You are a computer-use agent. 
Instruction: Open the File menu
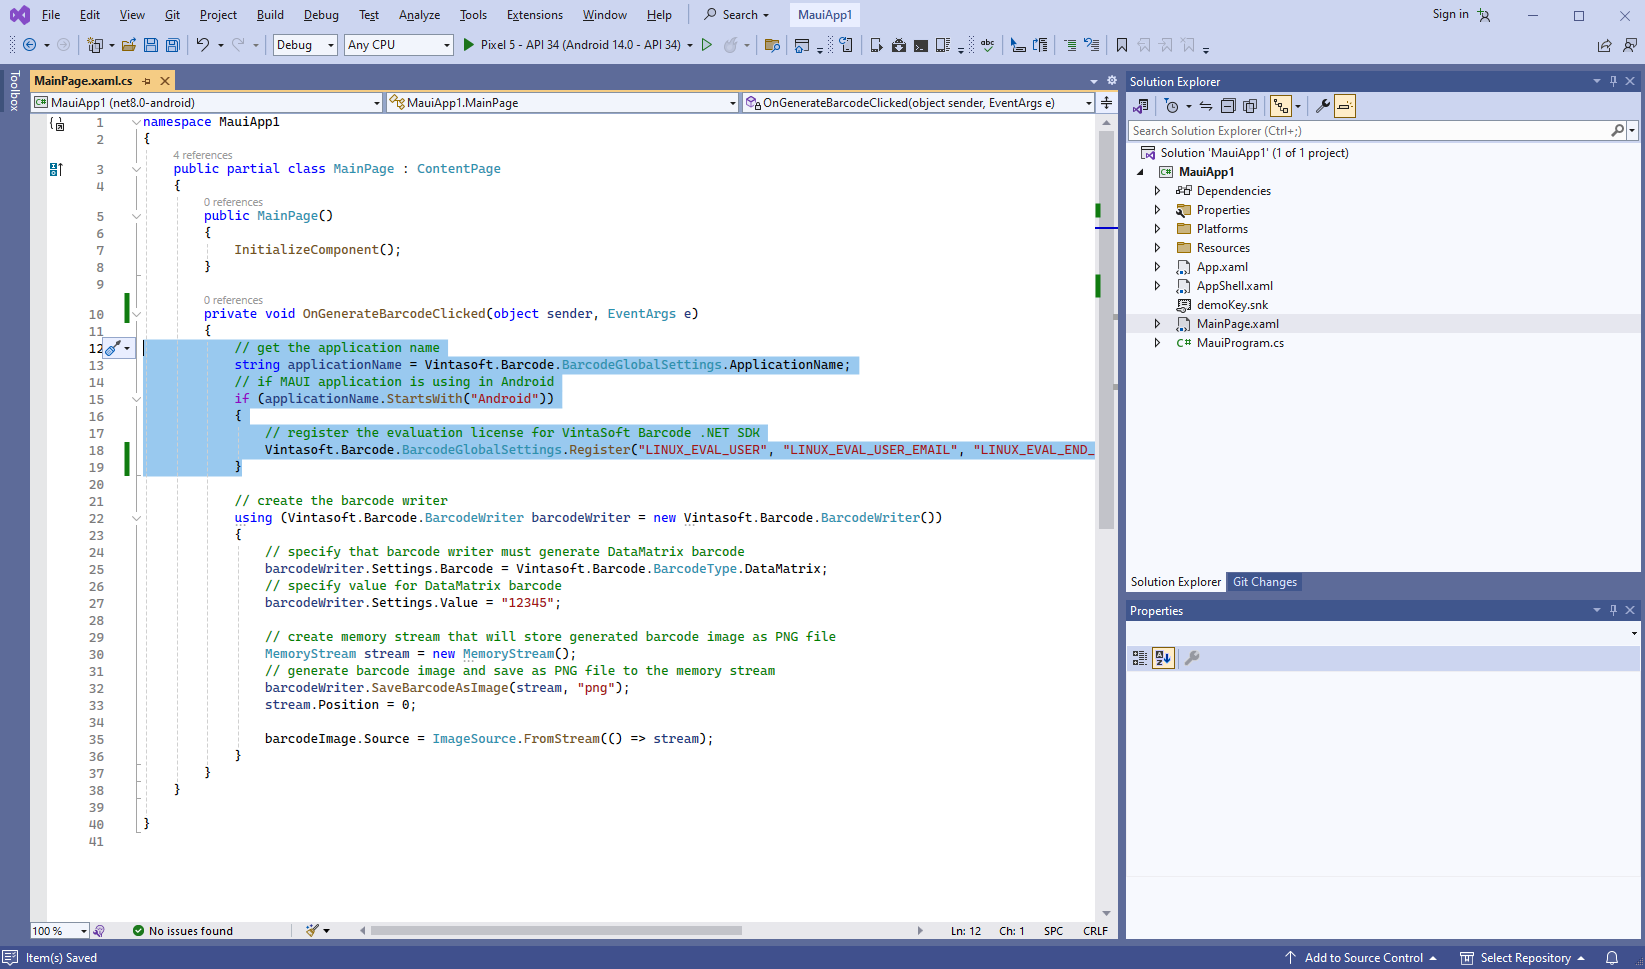[x=51, y=15]
